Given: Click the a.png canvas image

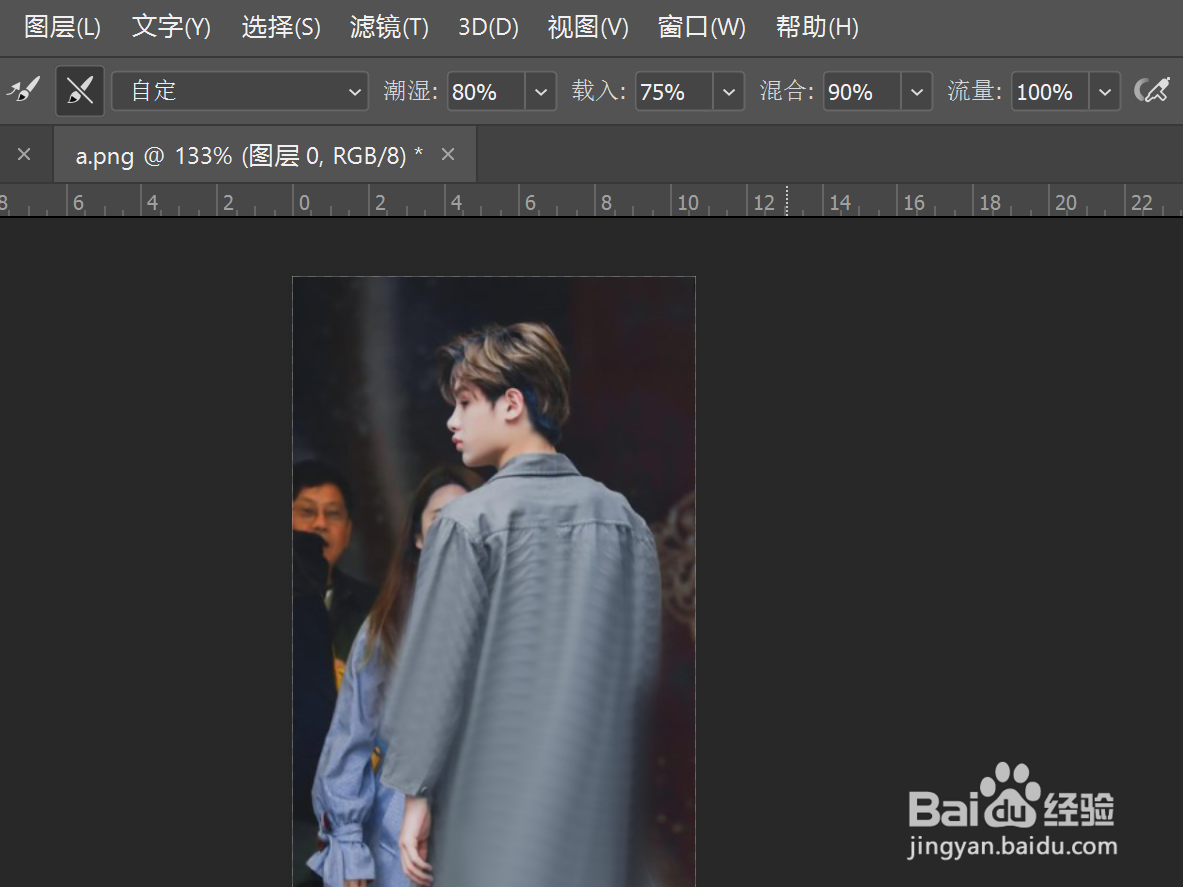Looking at the screenshot, I should click(x=494, y=582).
